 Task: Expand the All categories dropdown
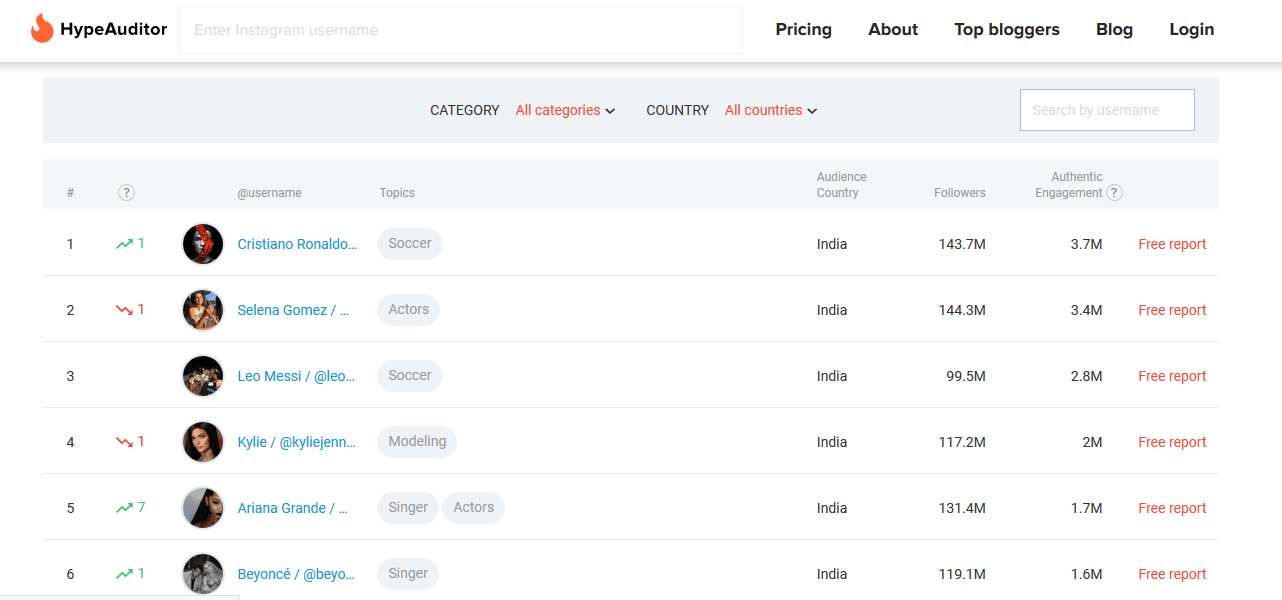coord(565,110)
